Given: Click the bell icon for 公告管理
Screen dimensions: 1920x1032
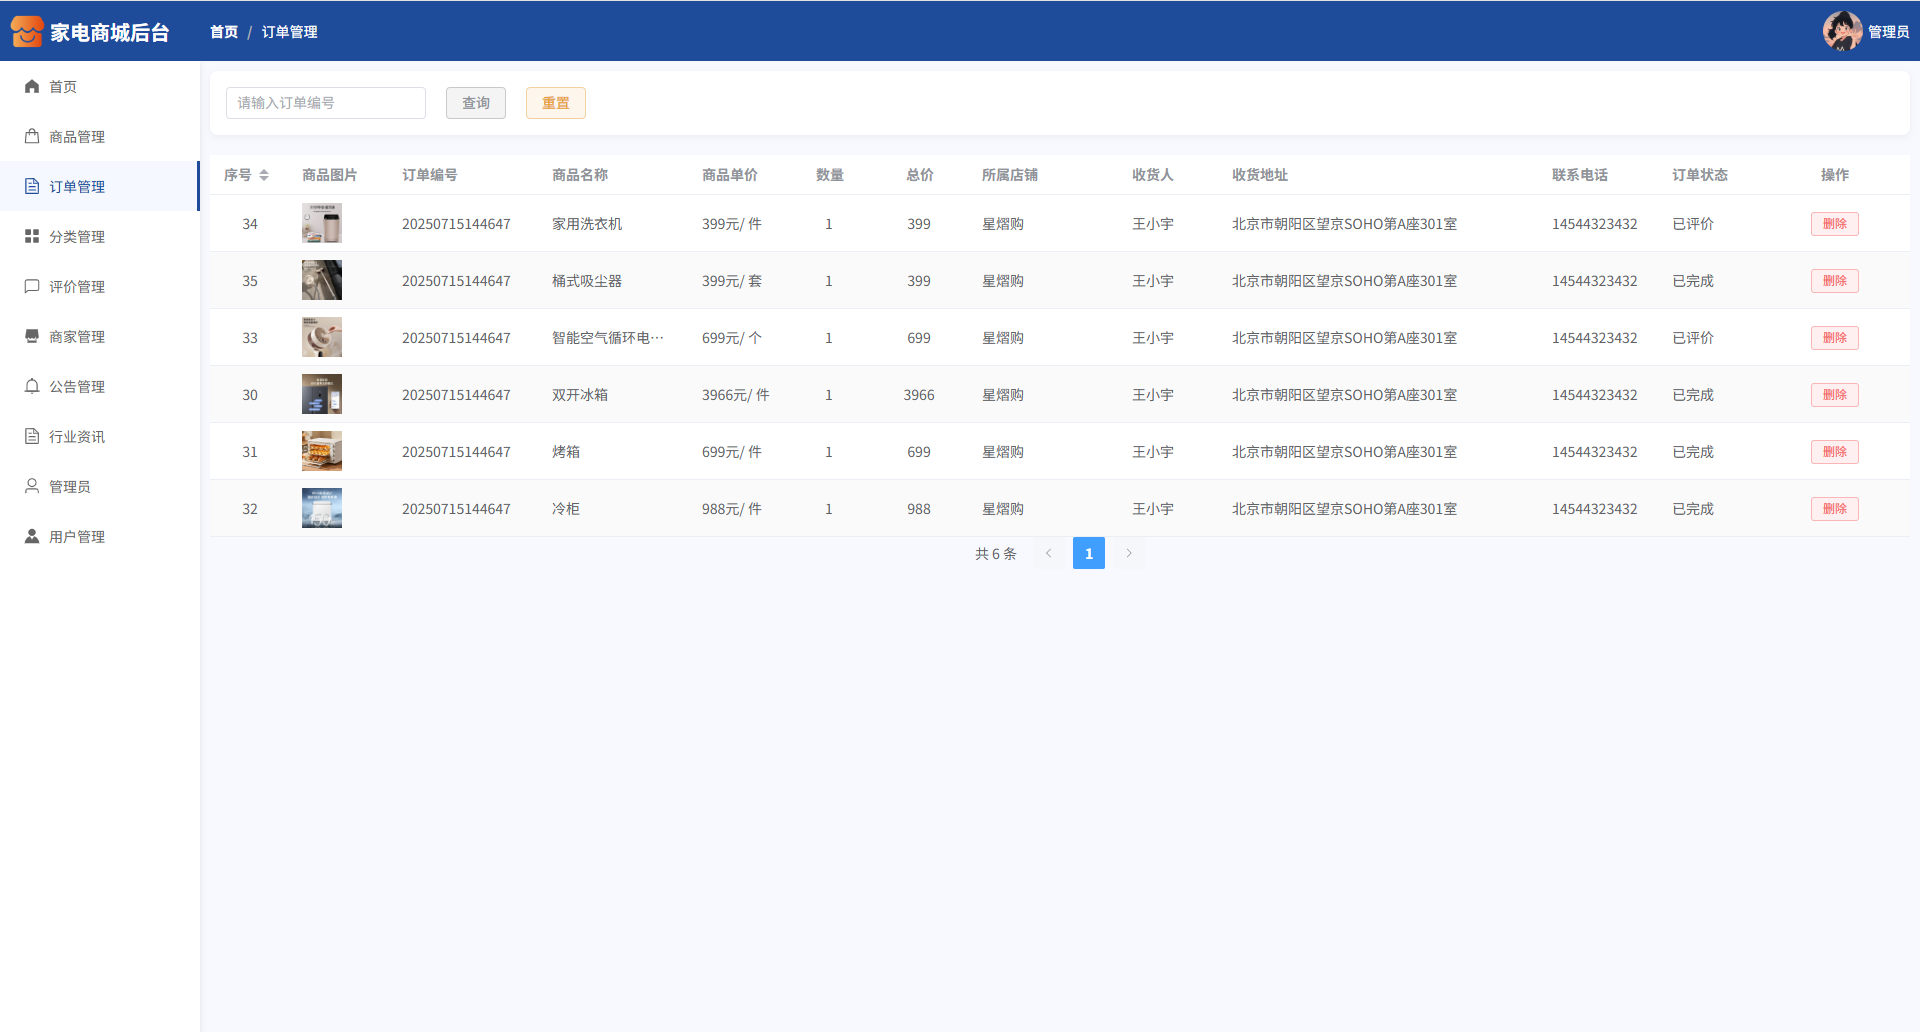Looking at the screenshot, I should (32, 387).
